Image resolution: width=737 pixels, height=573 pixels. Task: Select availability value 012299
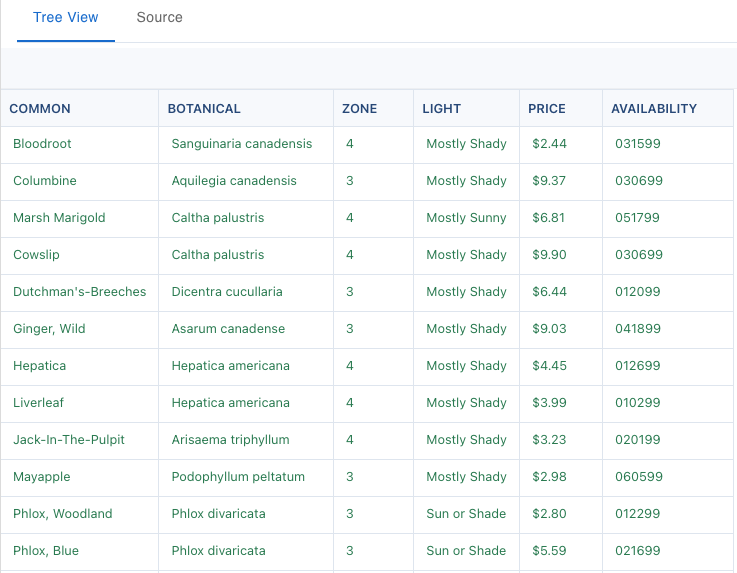[x=668, y=514]
